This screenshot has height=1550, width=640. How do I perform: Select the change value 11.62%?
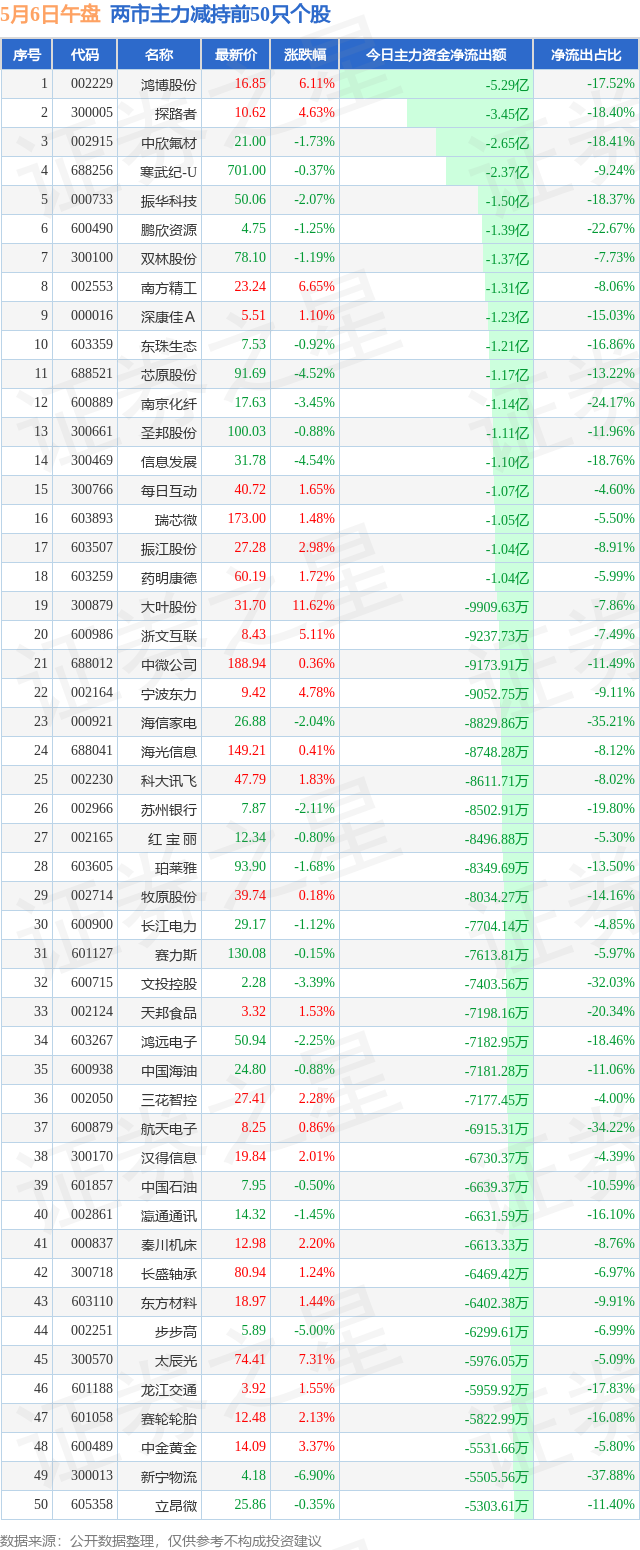tap(315, 606)
